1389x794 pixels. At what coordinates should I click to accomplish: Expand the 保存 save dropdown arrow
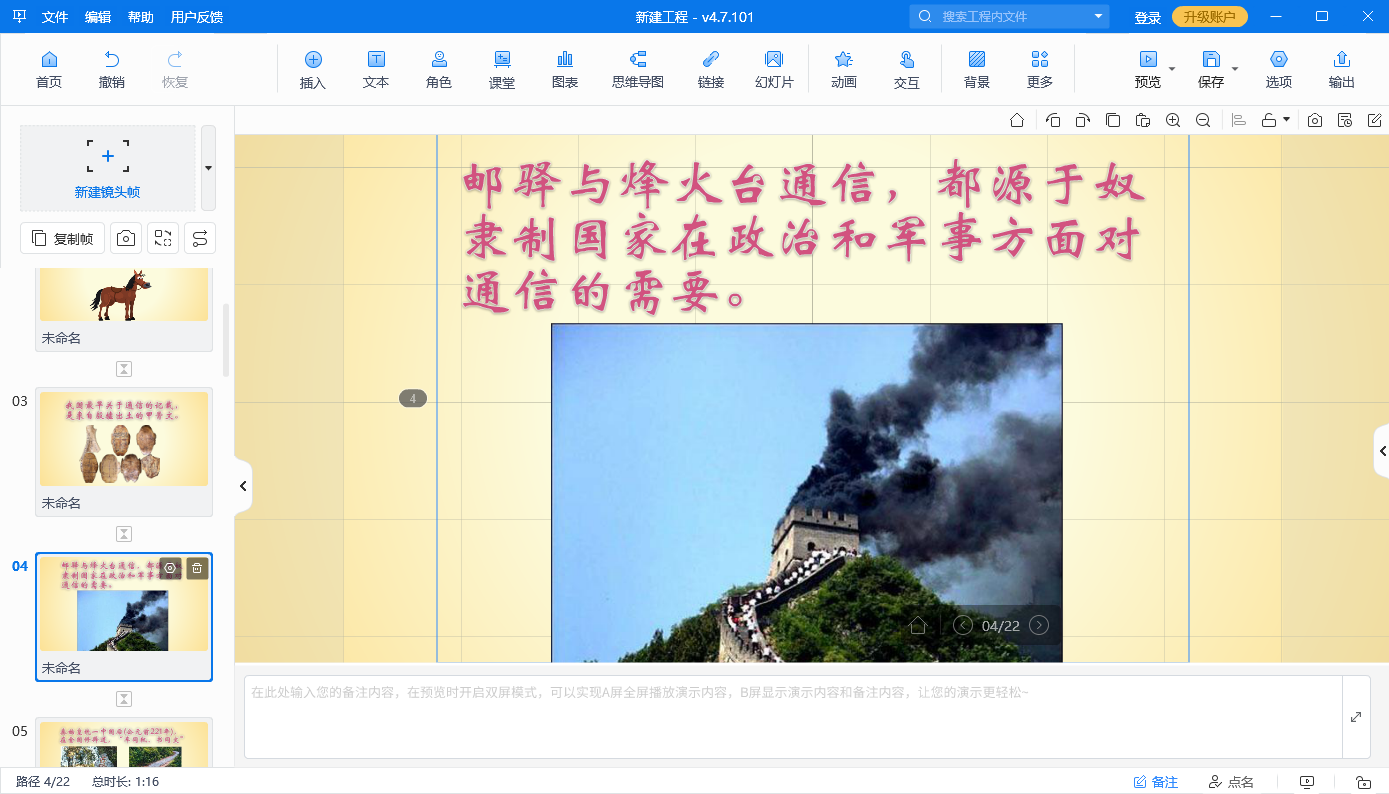(1235, 69)
